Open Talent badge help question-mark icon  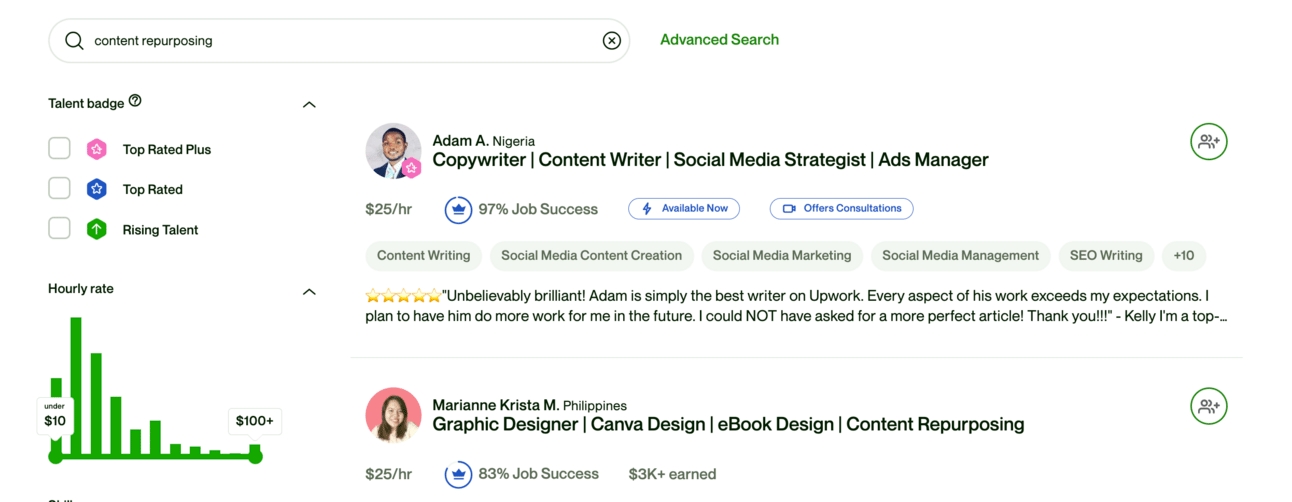coord(135,101)
